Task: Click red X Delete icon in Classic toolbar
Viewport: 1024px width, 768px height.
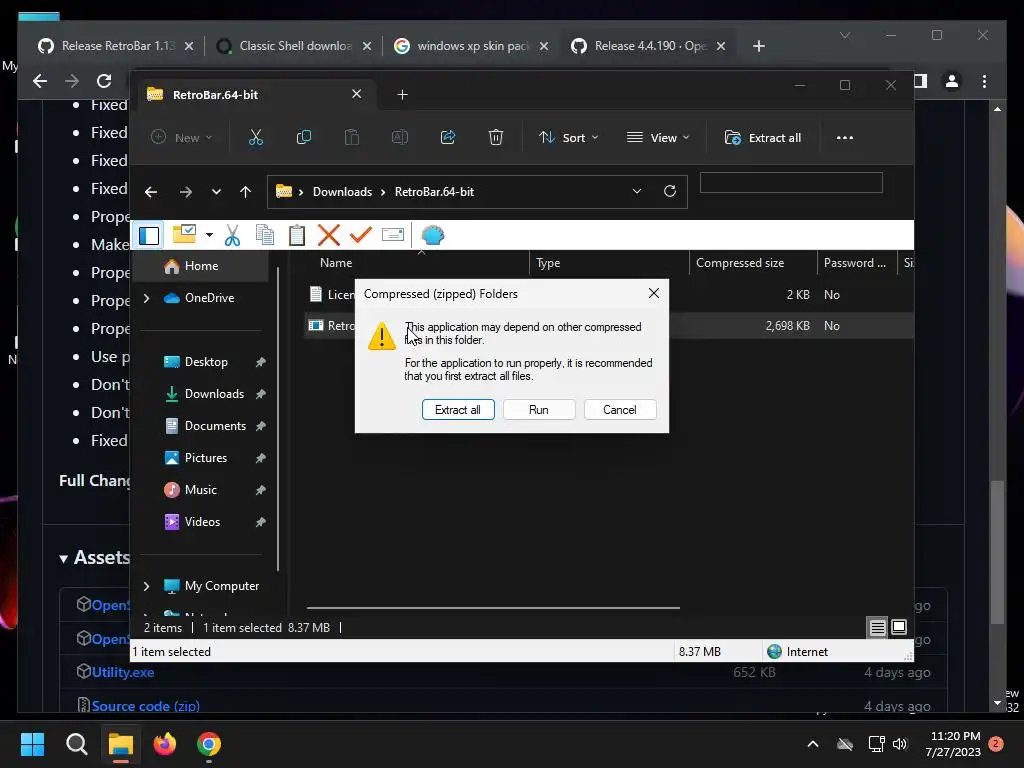Action: click(x=328, y=235)
